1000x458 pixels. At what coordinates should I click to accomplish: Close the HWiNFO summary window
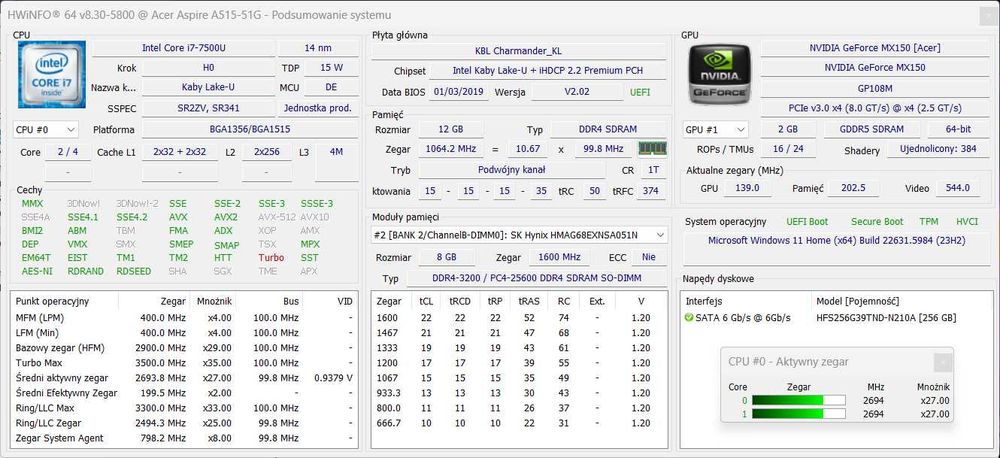[989, 15]
